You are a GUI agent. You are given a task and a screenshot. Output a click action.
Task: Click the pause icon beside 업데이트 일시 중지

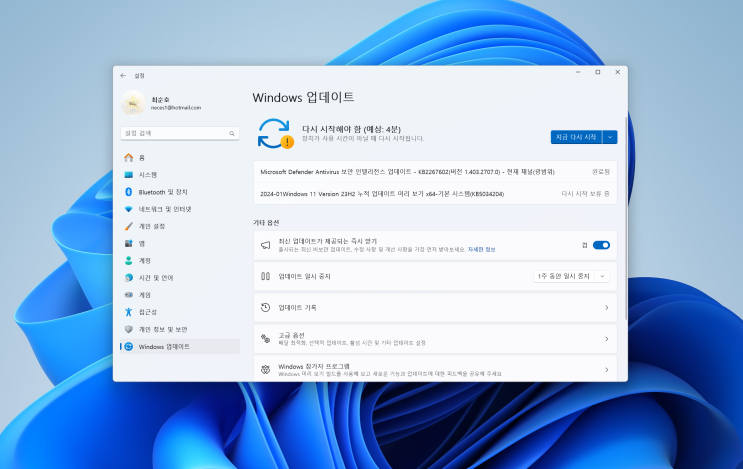(265, 276)
